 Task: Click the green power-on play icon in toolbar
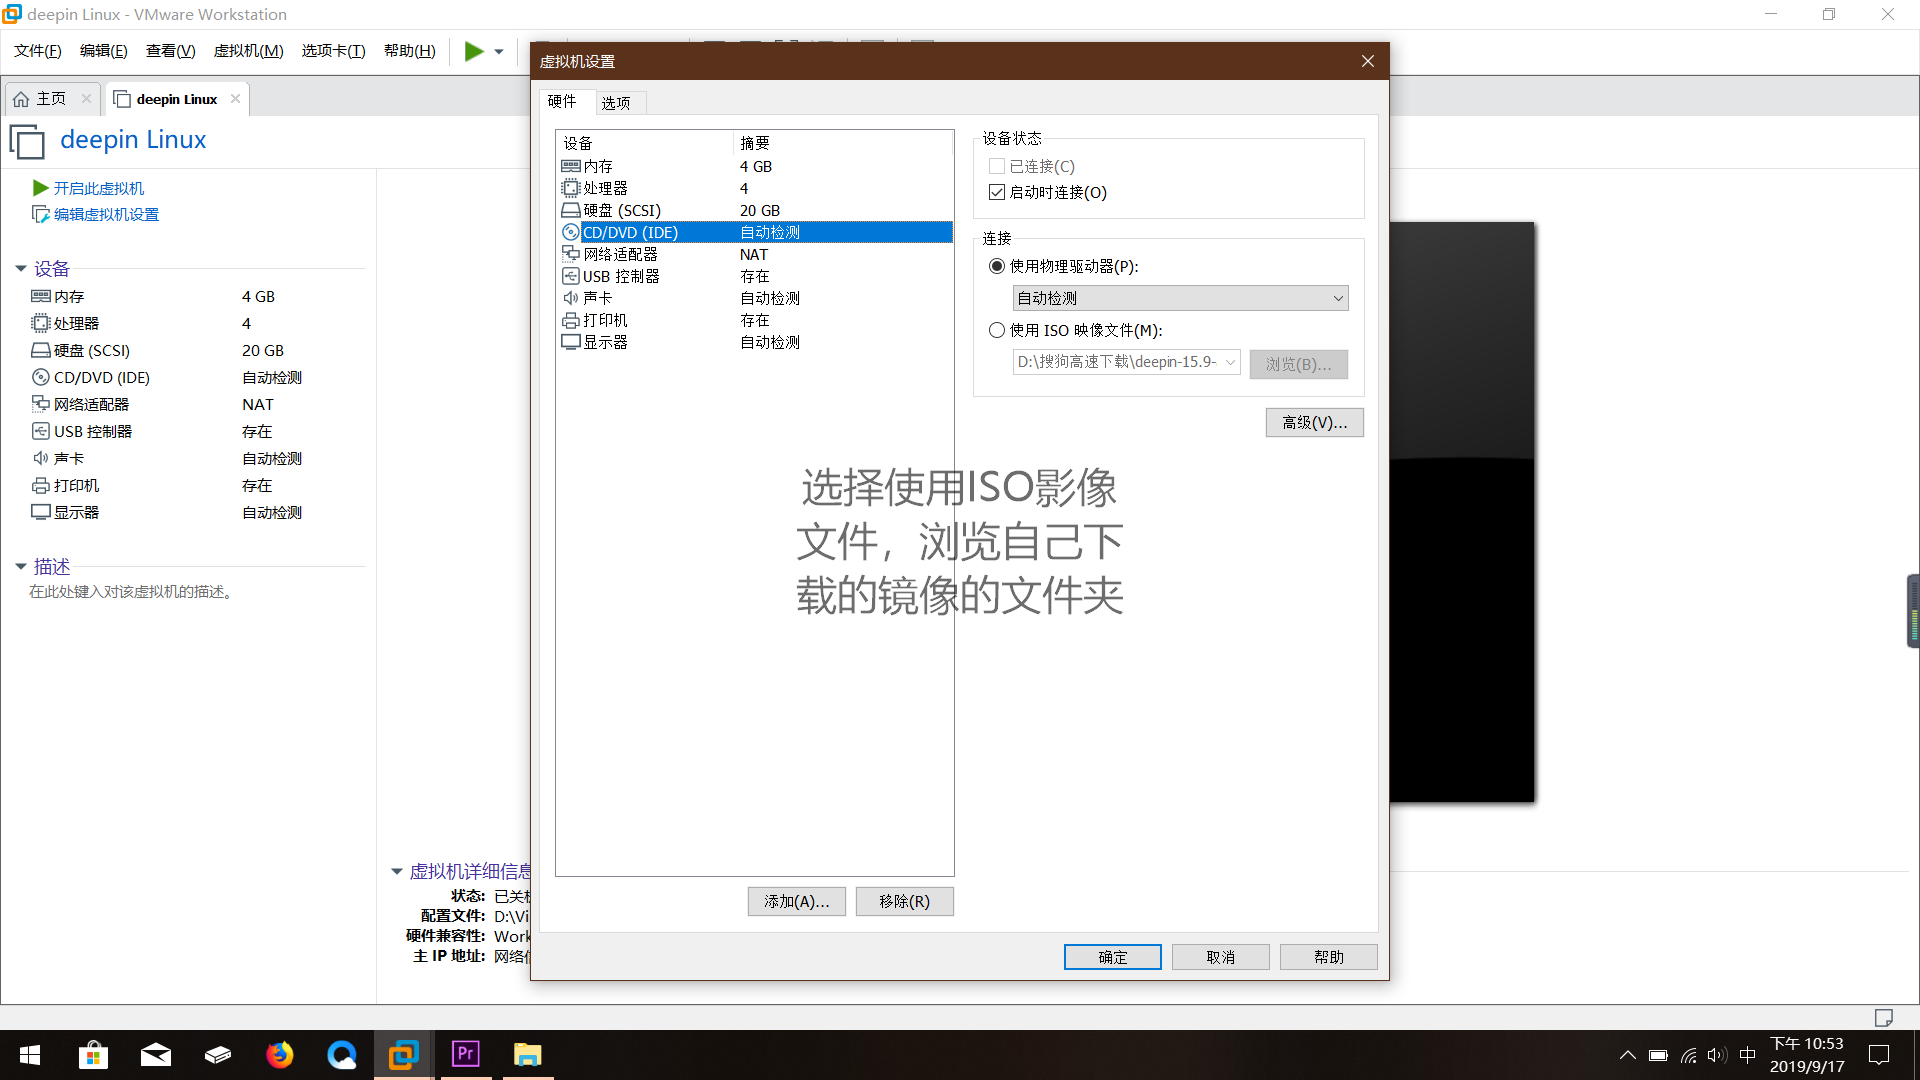tap(474, 51)
